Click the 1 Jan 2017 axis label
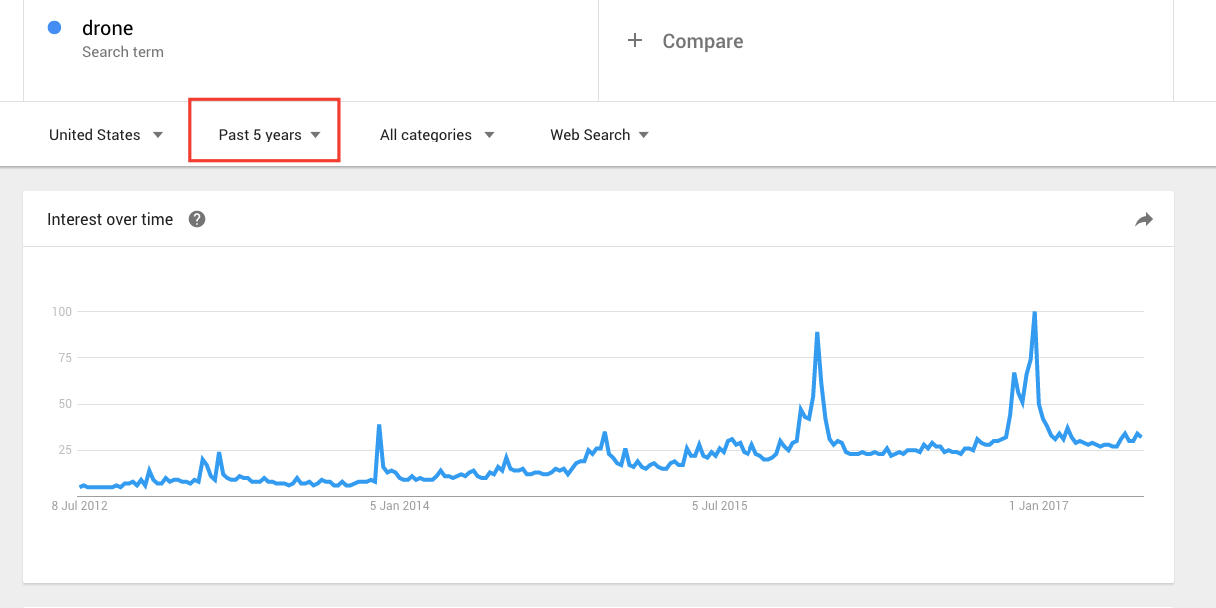The image size is (1216, 608). point(1039,506)
